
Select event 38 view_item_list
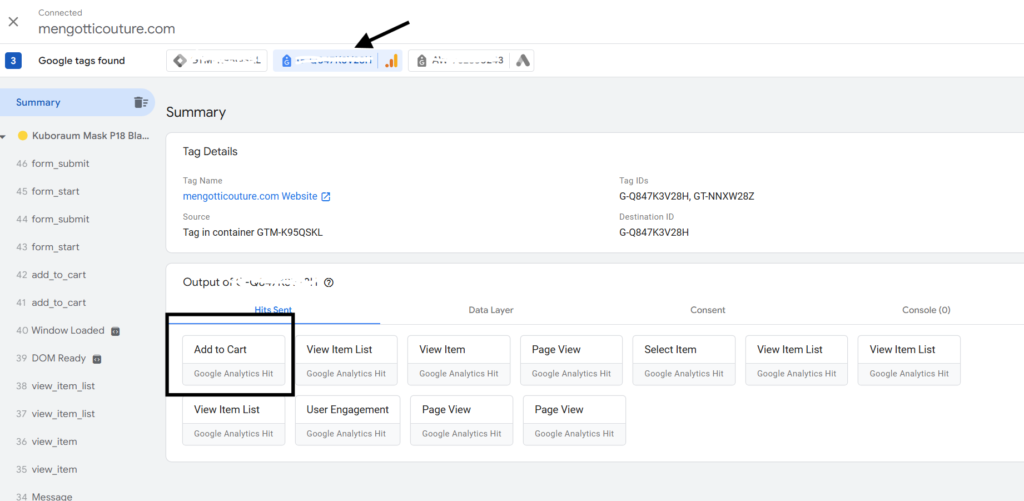tap(55, 386)
